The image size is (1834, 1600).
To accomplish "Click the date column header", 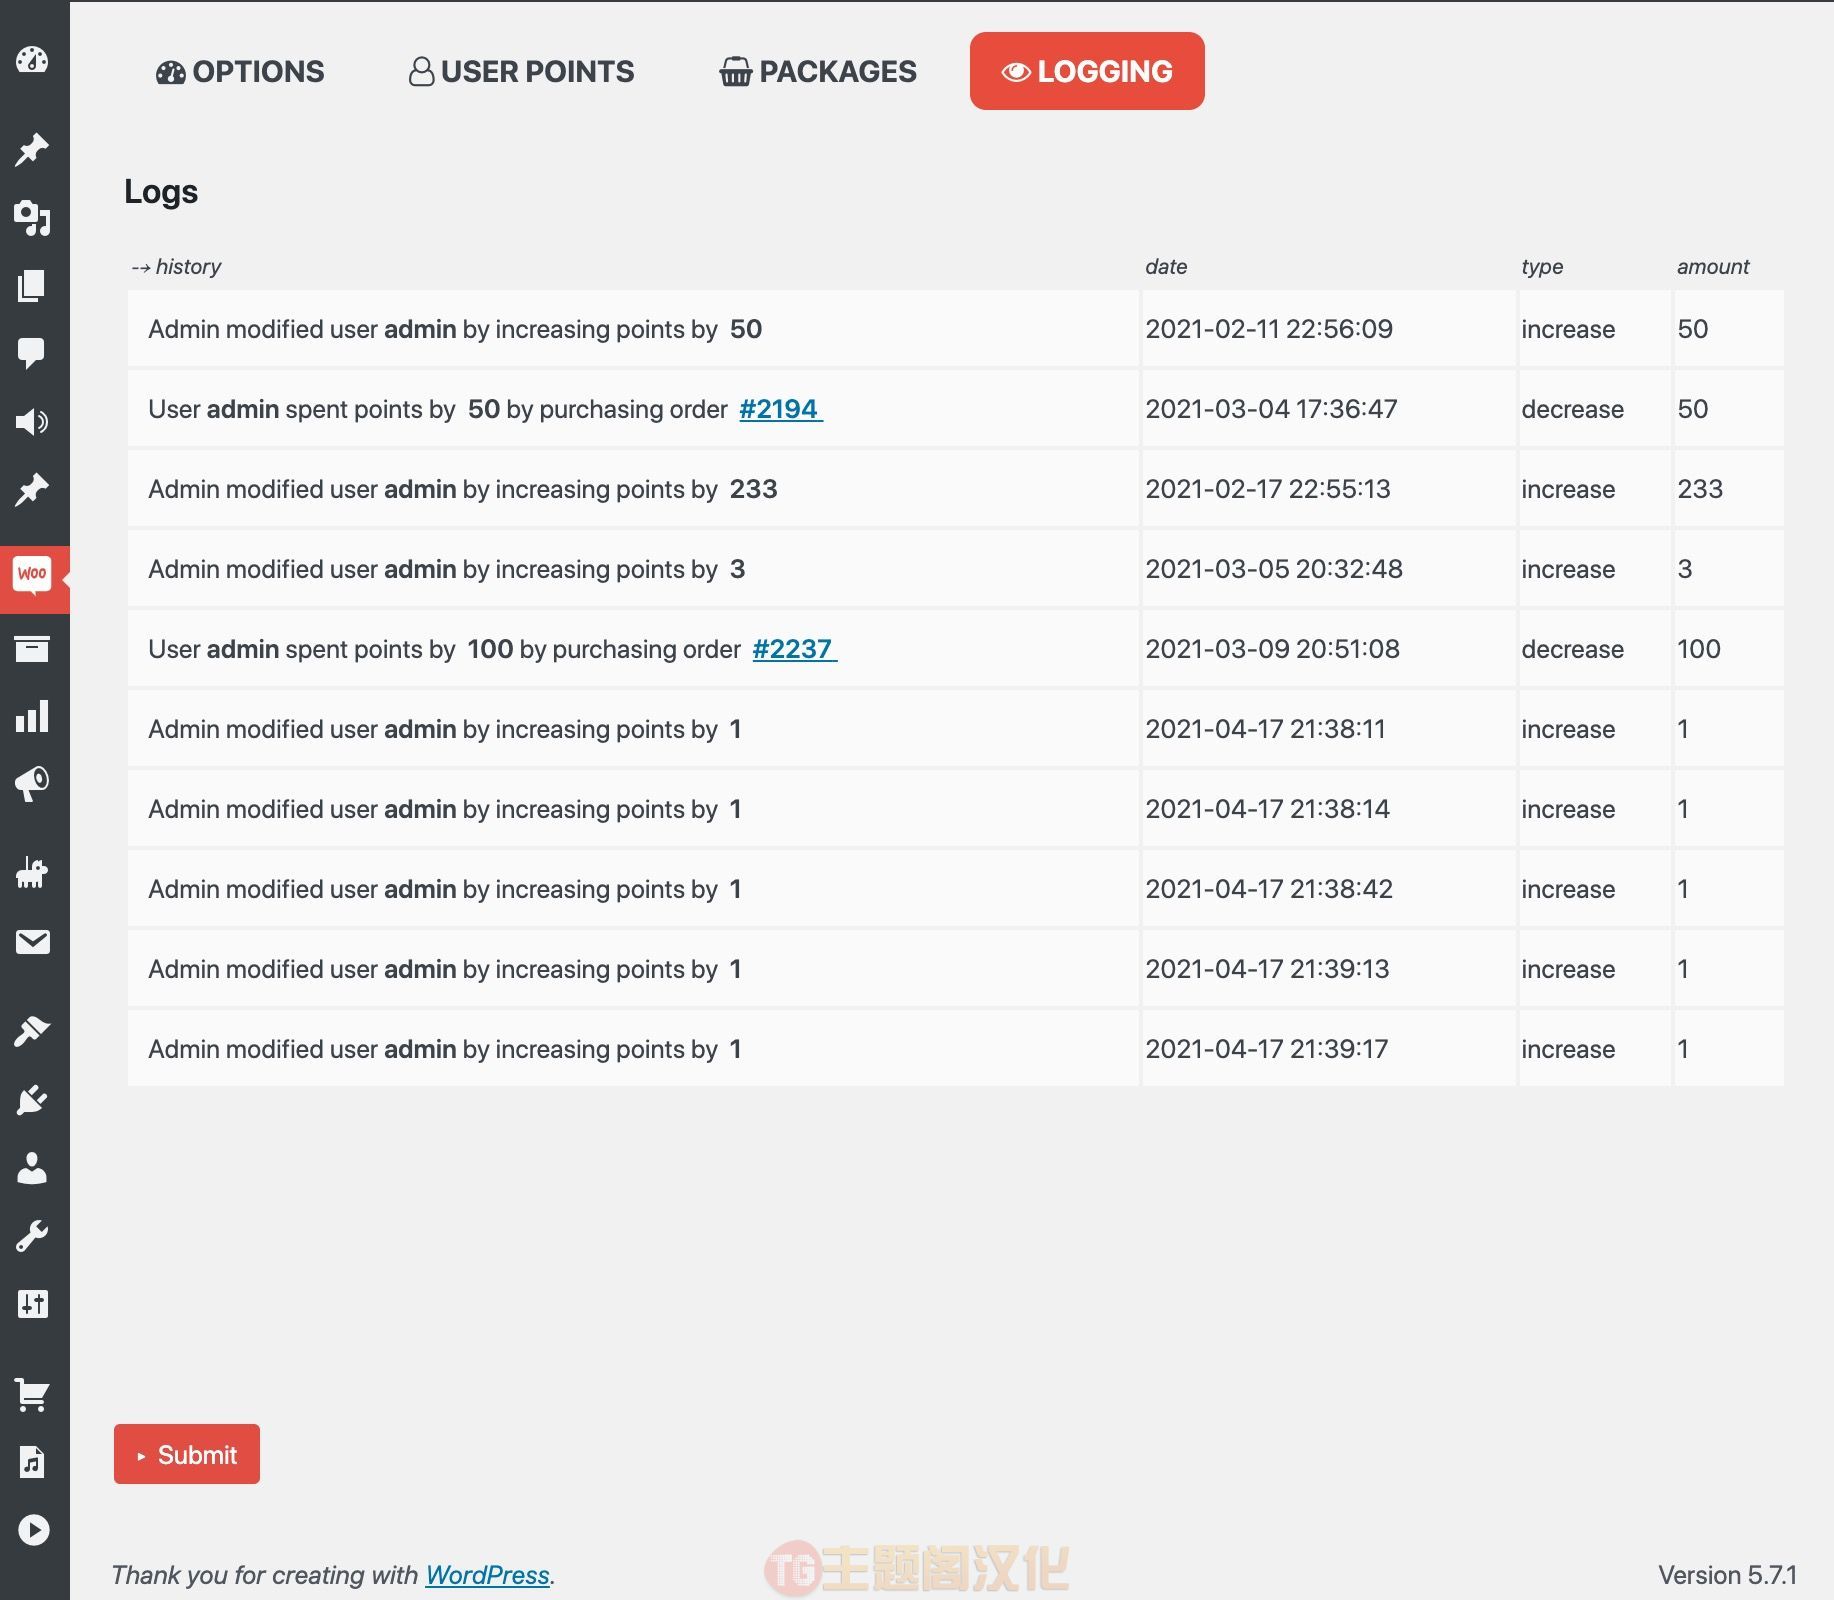I will 1166,267.
